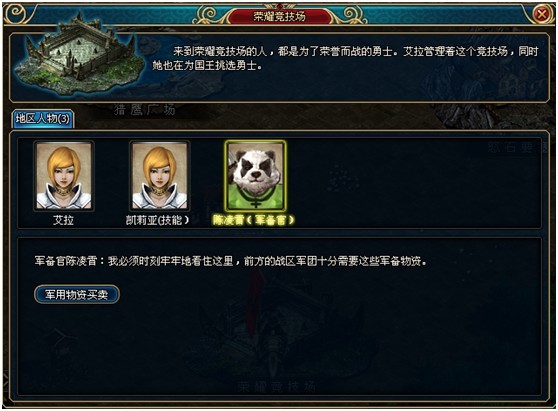Select the 凯莉亚(技能) character portrait
Screen dimensions: 558x411
point(159,176)
